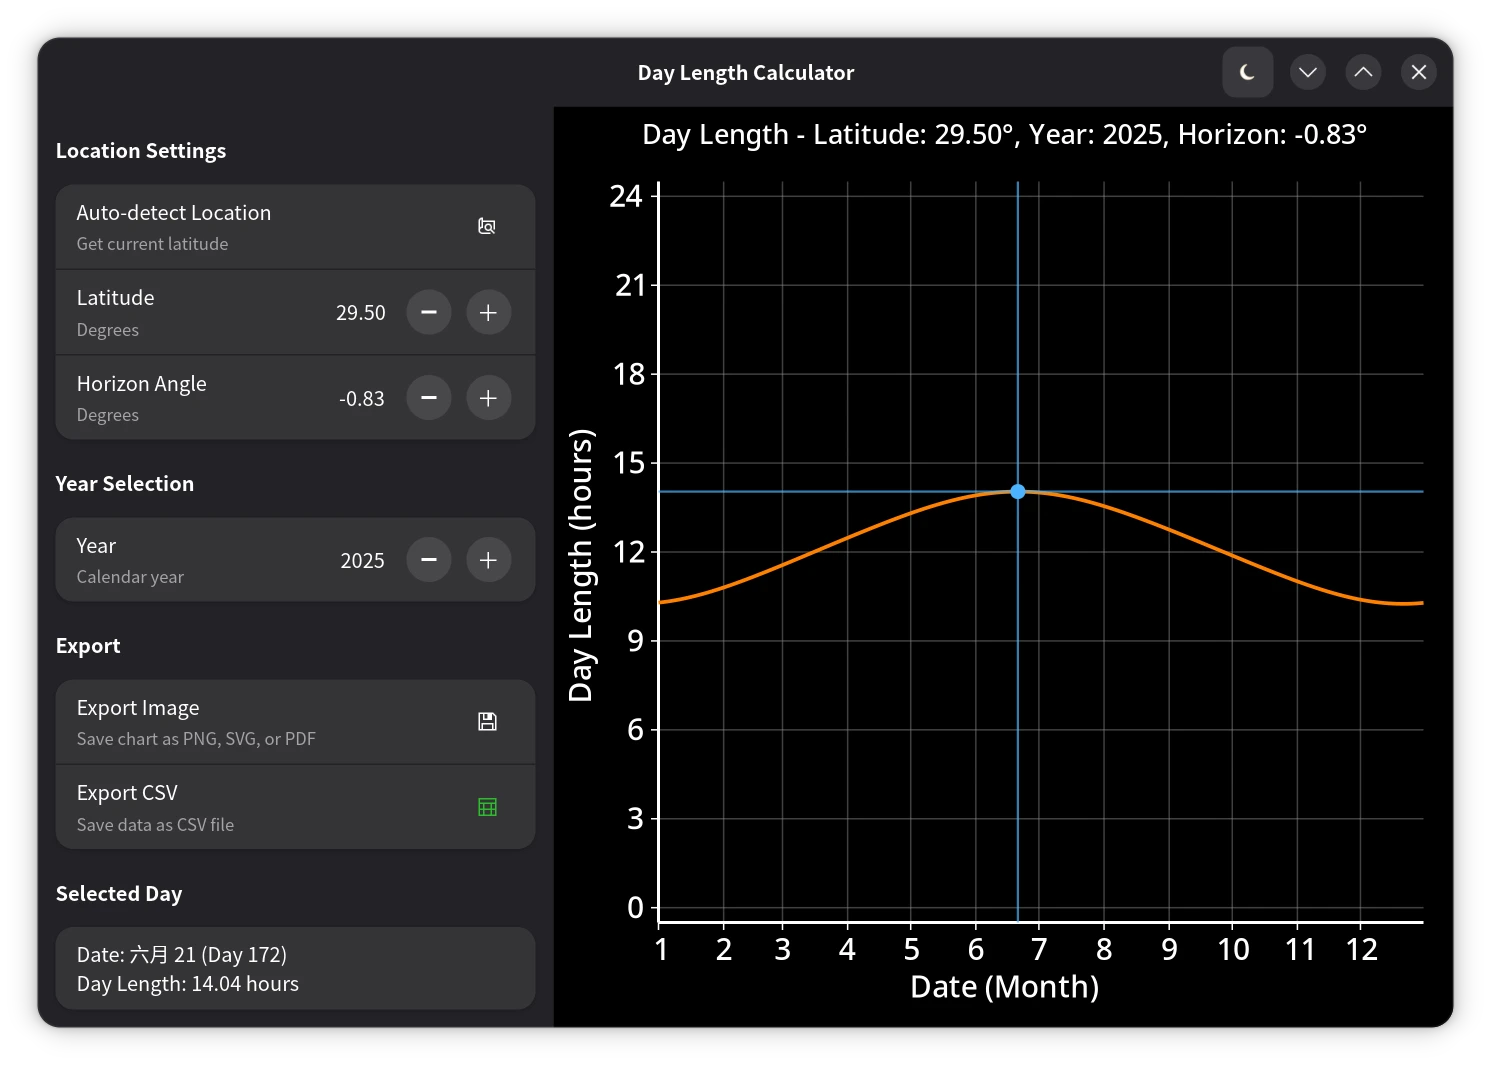Viewport: 1491px width, 1065px height.
Task: Click the save icon for Export Image
Action: 487,722
